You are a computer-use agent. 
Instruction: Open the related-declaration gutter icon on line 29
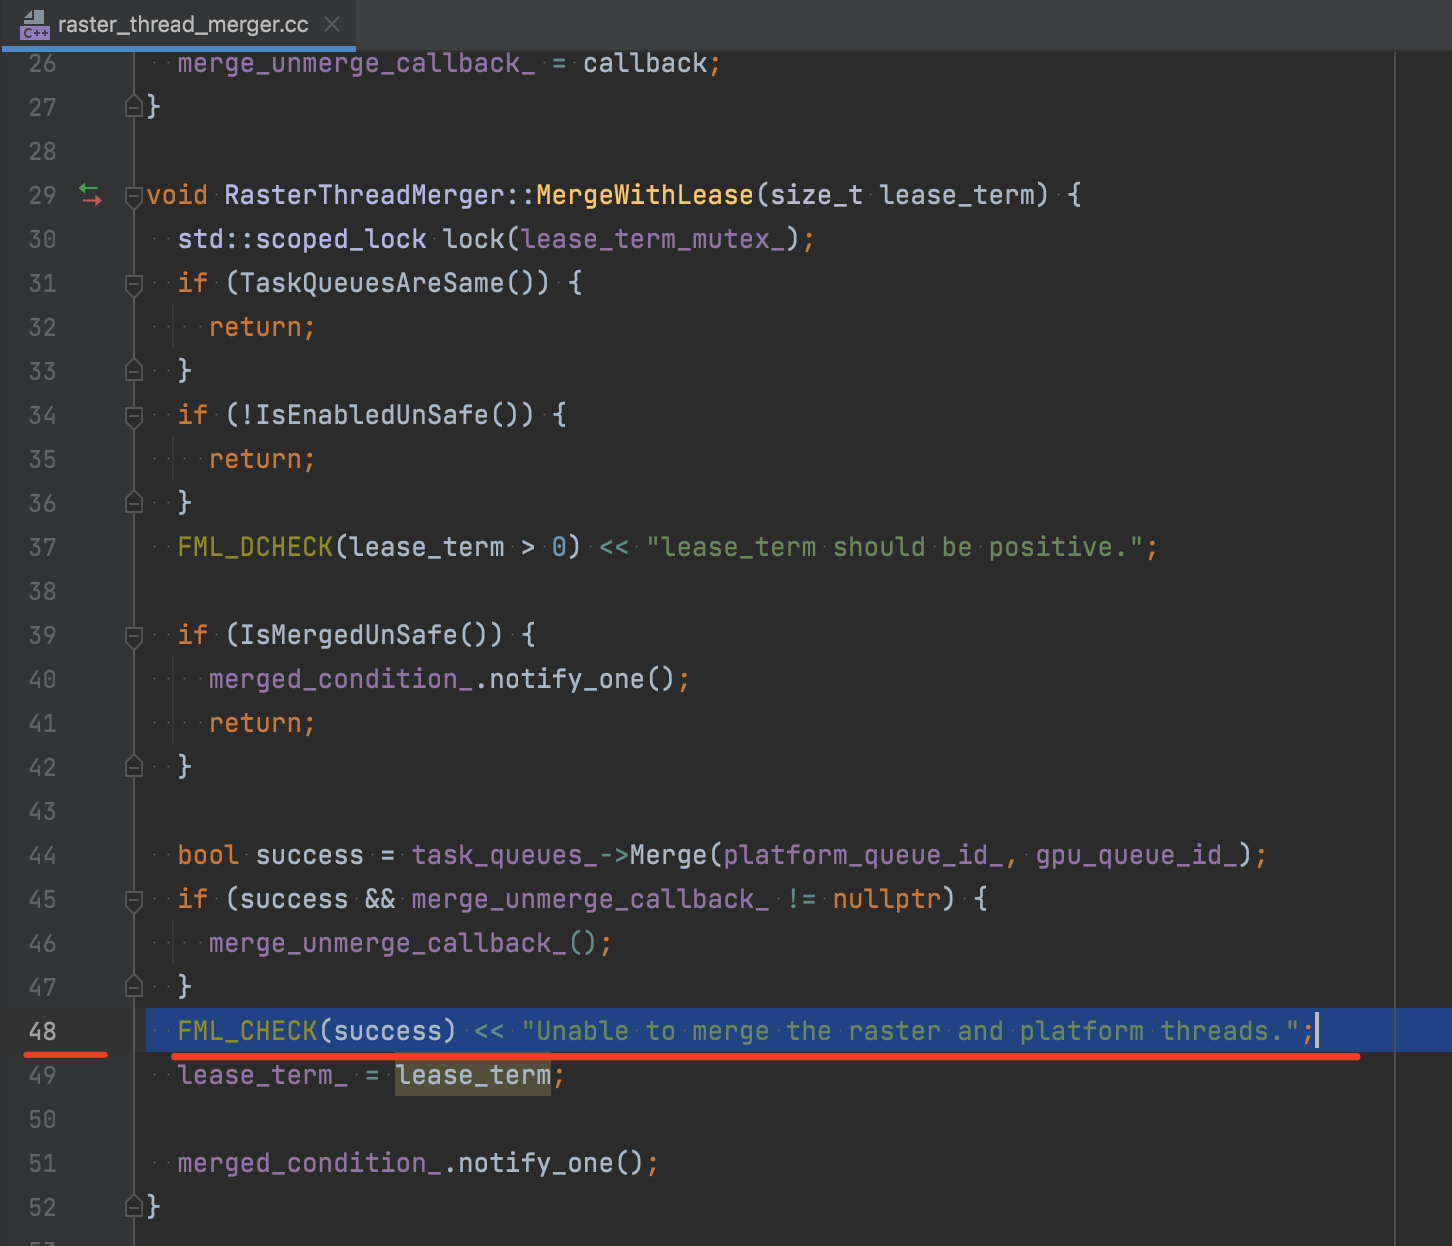pyautogui.click(x=91, y=194)
